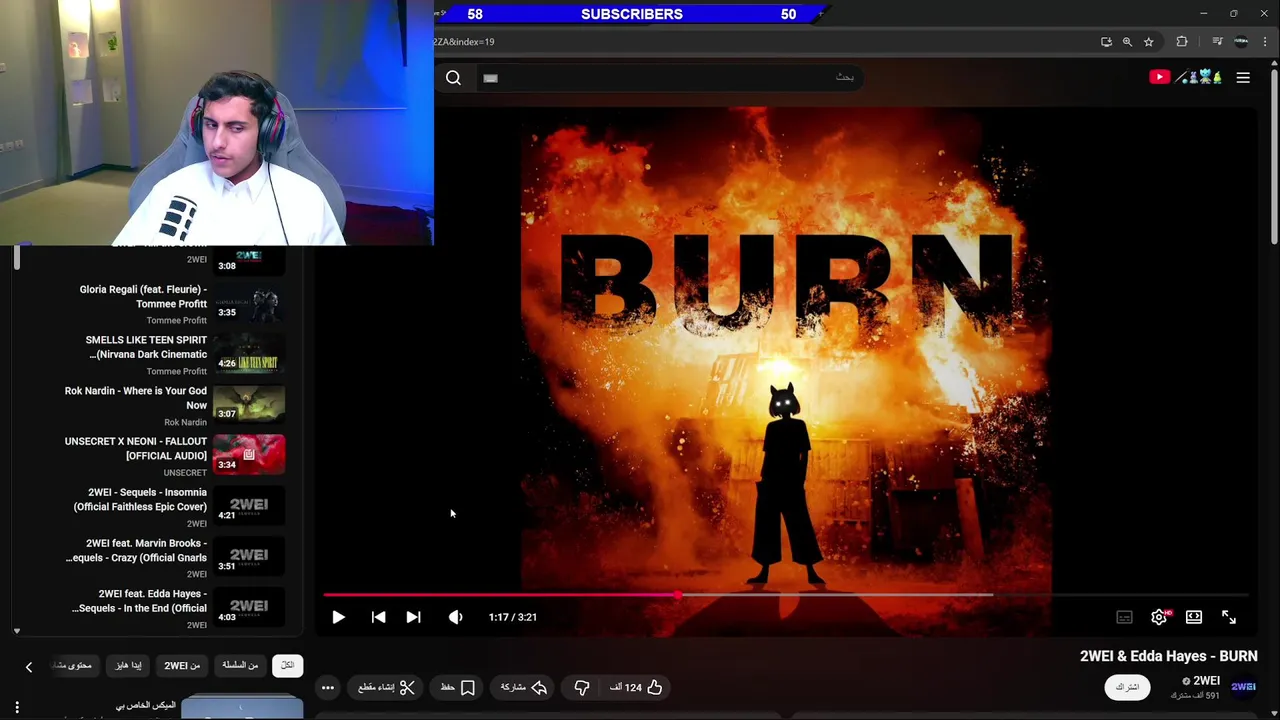
Task: Like the video with thumbs up
Action: click(x=636, y=687)
